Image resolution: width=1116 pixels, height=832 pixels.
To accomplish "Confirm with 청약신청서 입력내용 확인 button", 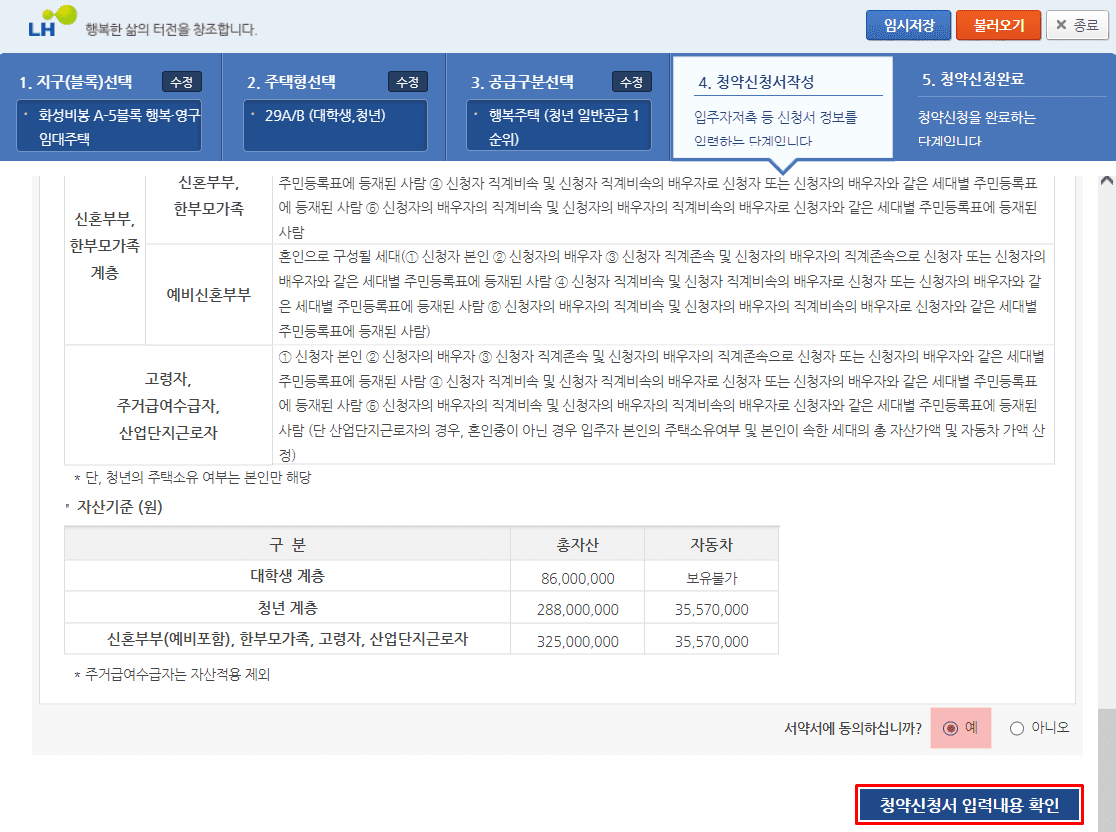I will pyautogui.click(x=969, y=805).
